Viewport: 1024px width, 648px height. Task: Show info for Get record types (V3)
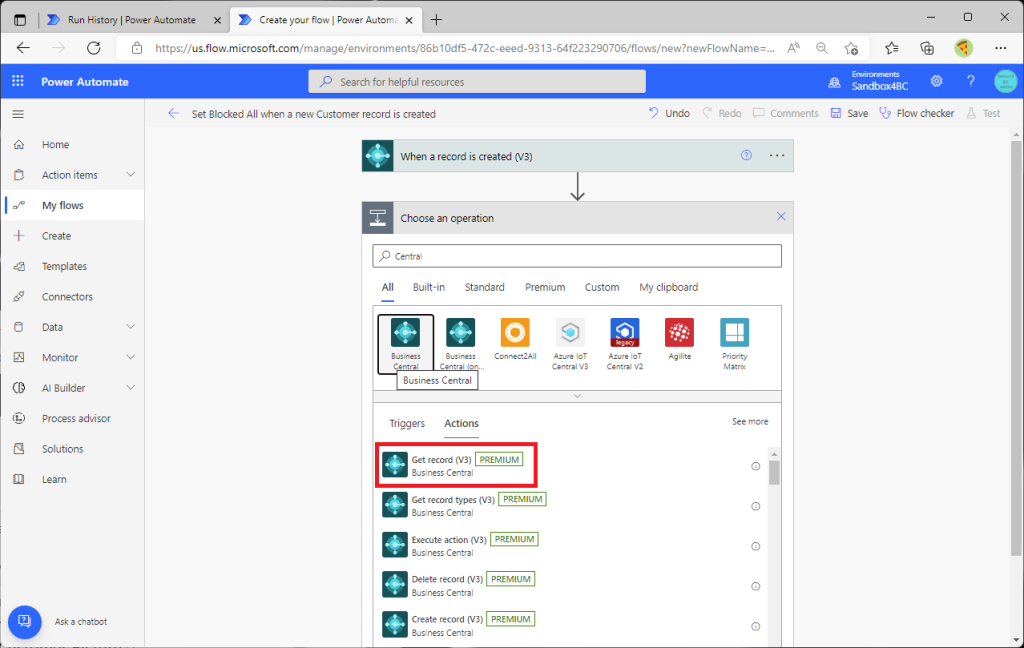(x=756, y=506)
